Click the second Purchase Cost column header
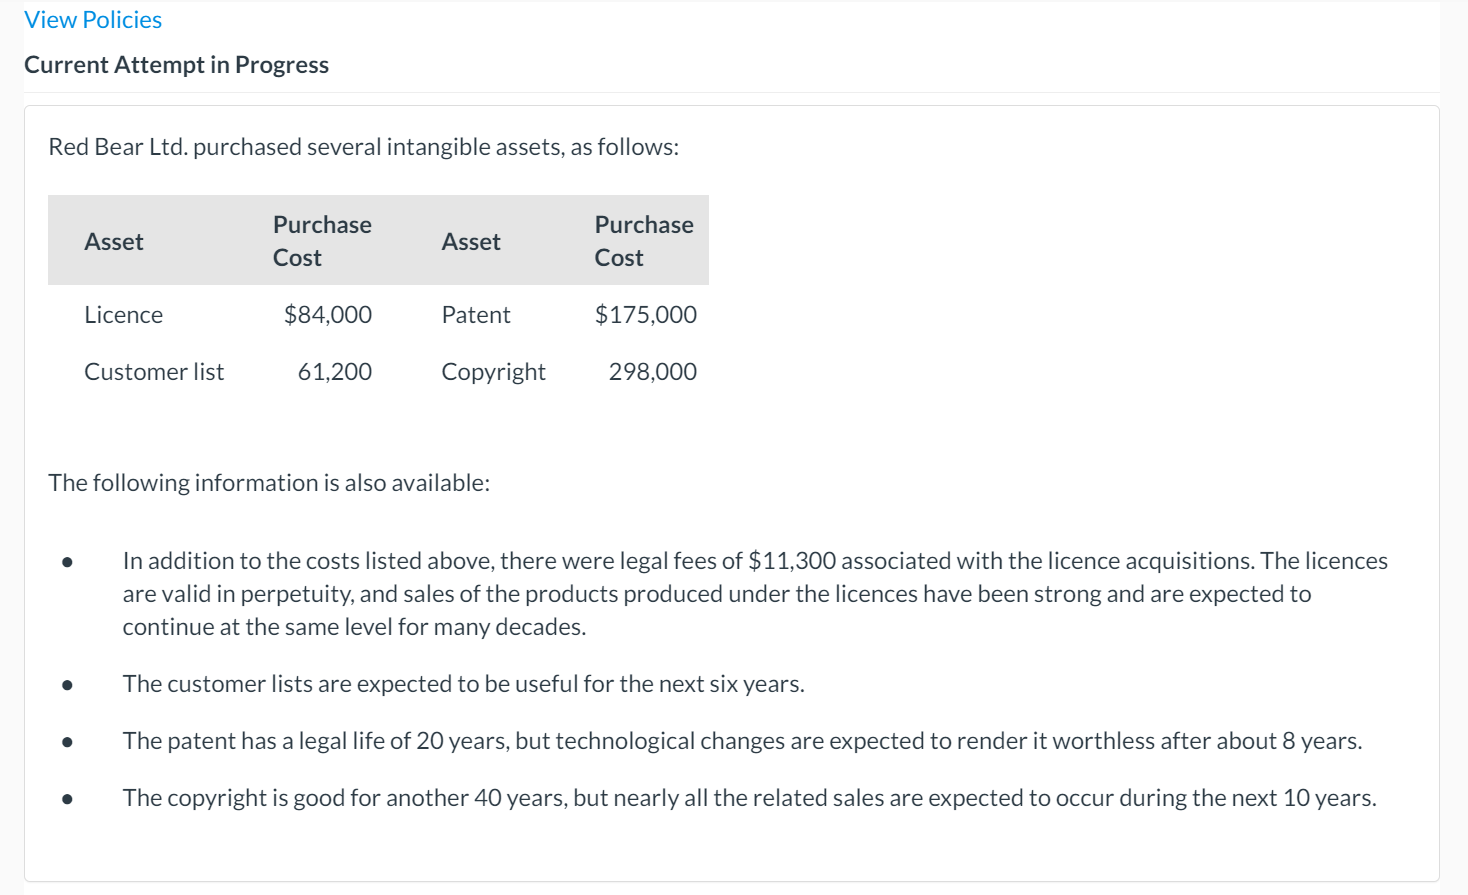Screen dimensions: 1468x895 point(643,241)
